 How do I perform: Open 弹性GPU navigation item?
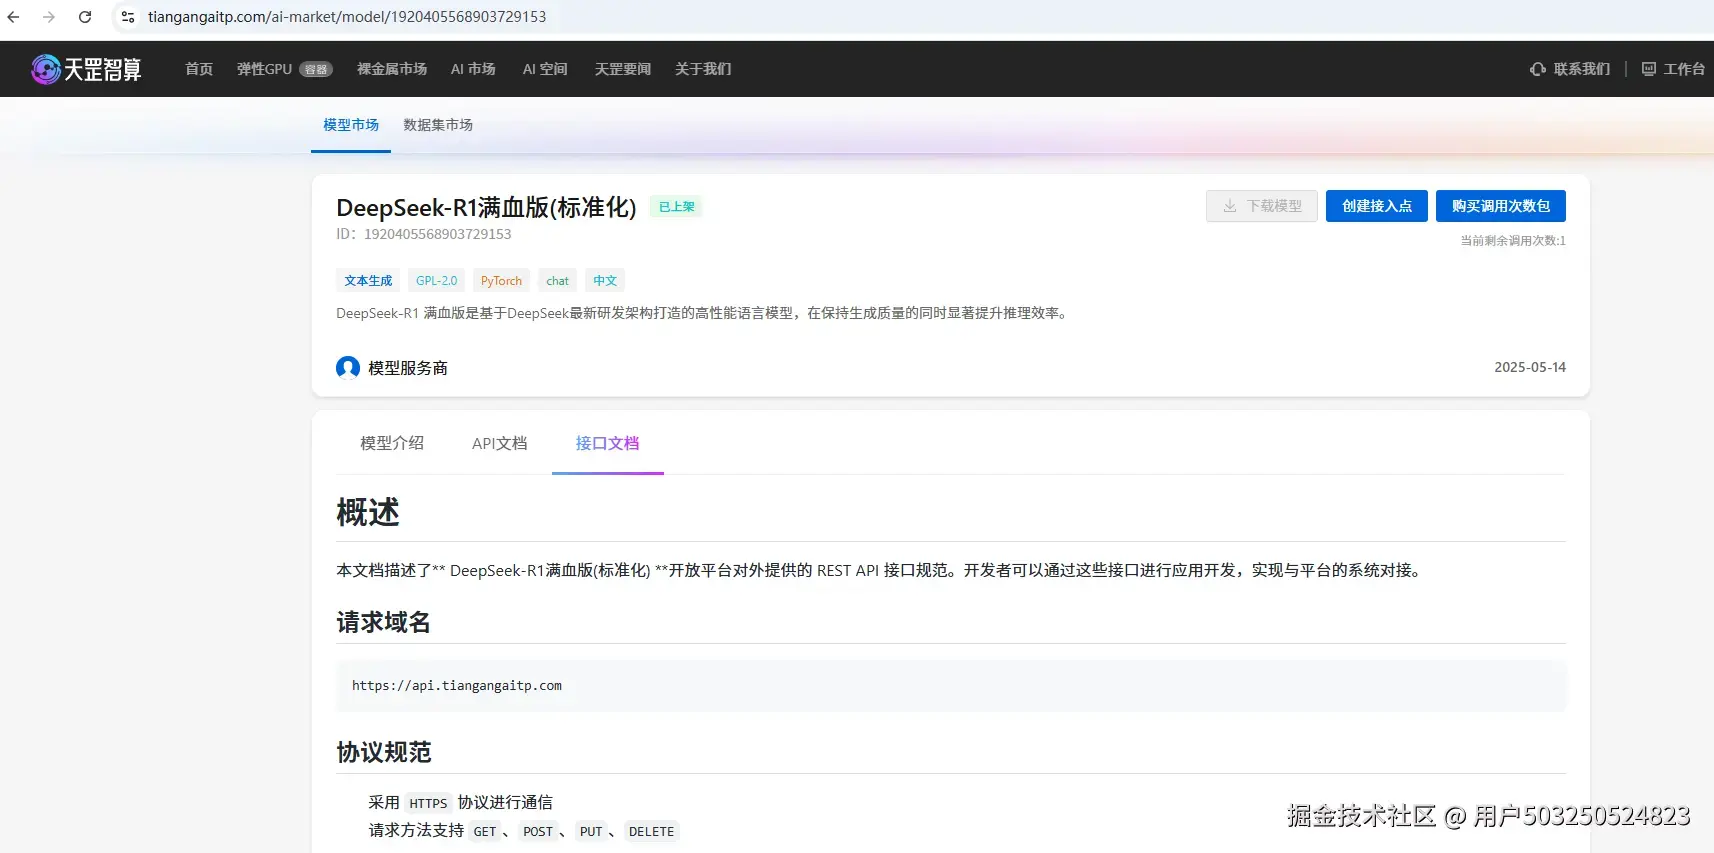(264, 69)
